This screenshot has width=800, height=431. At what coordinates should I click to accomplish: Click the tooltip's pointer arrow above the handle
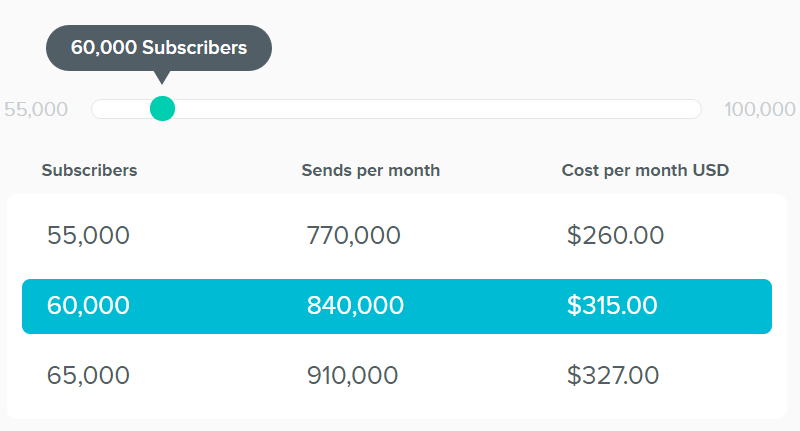162,78
